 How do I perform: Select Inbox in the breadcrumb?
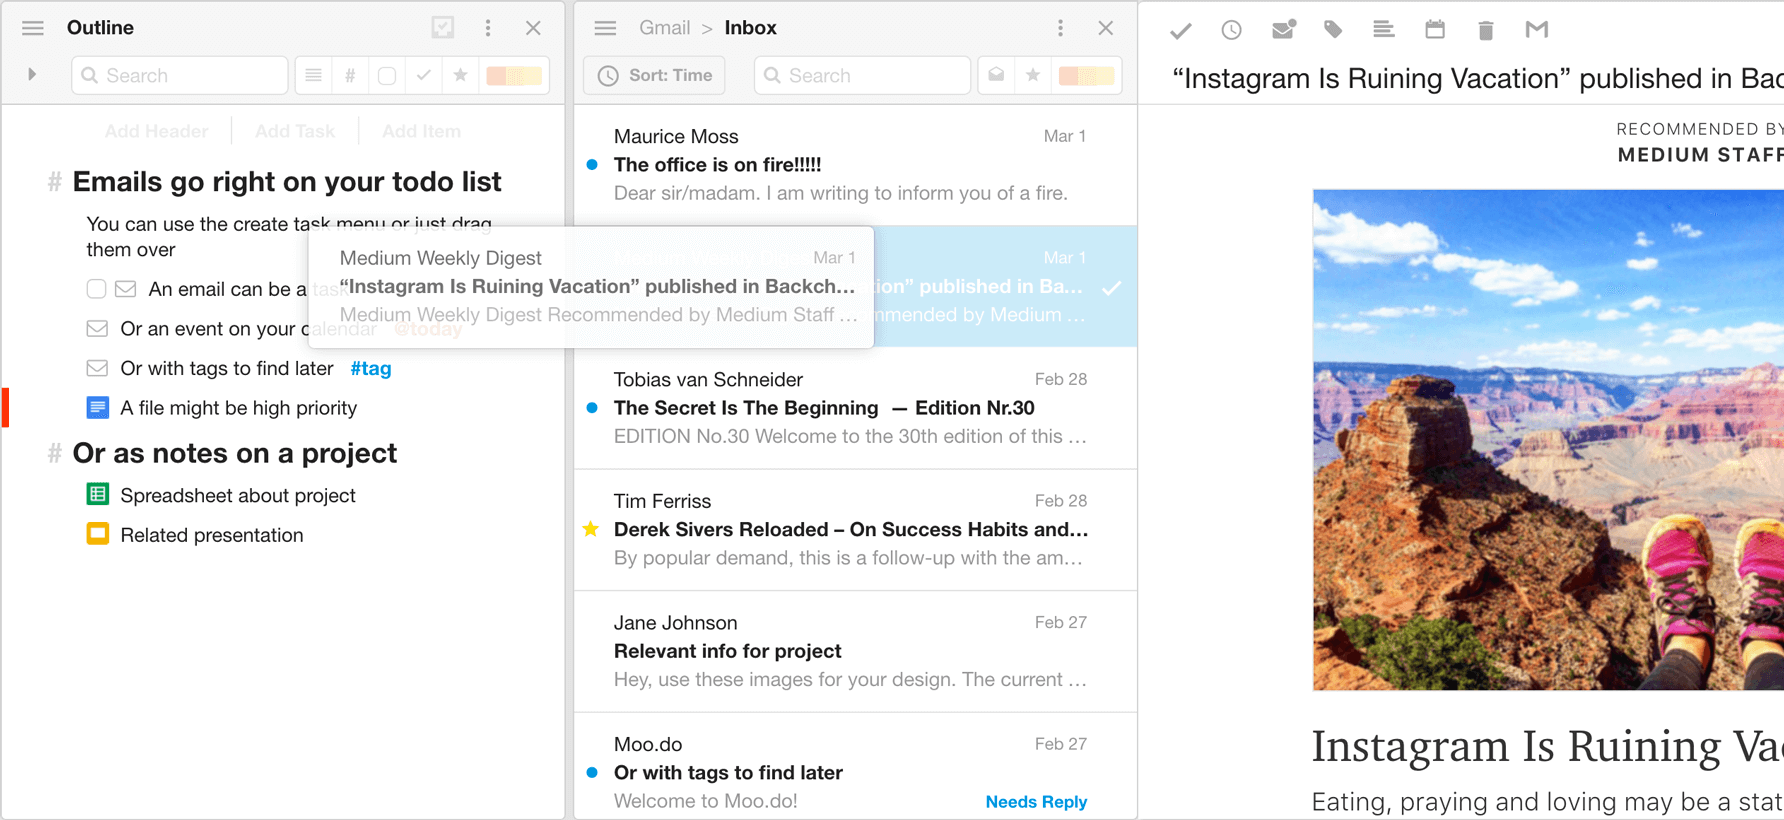click(x=751, y=28)
